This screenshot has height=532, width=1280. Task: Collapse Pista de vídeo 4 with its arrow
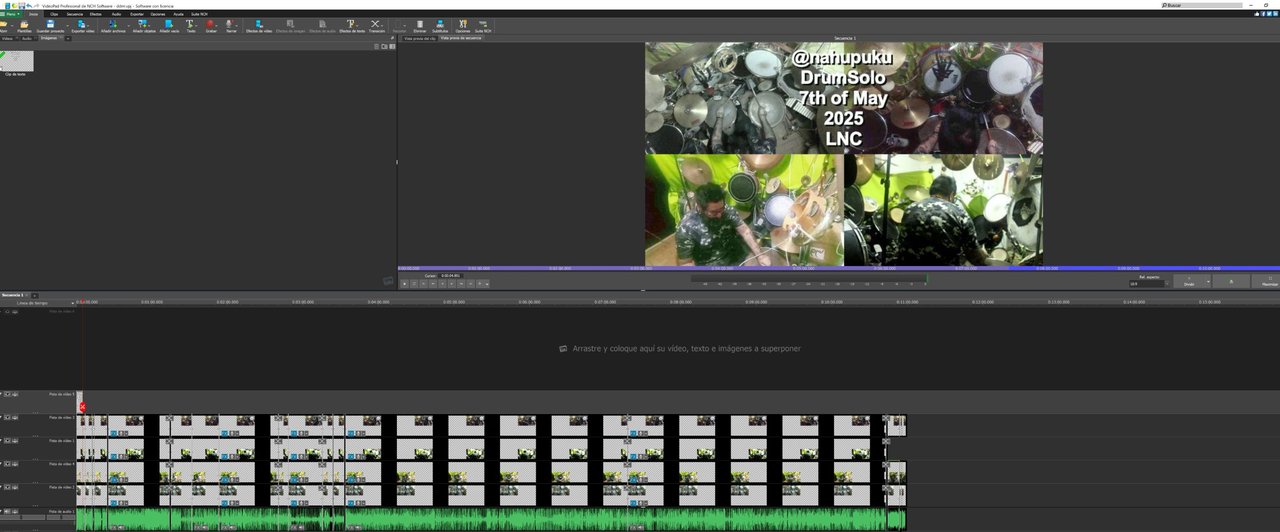(1, 464)
